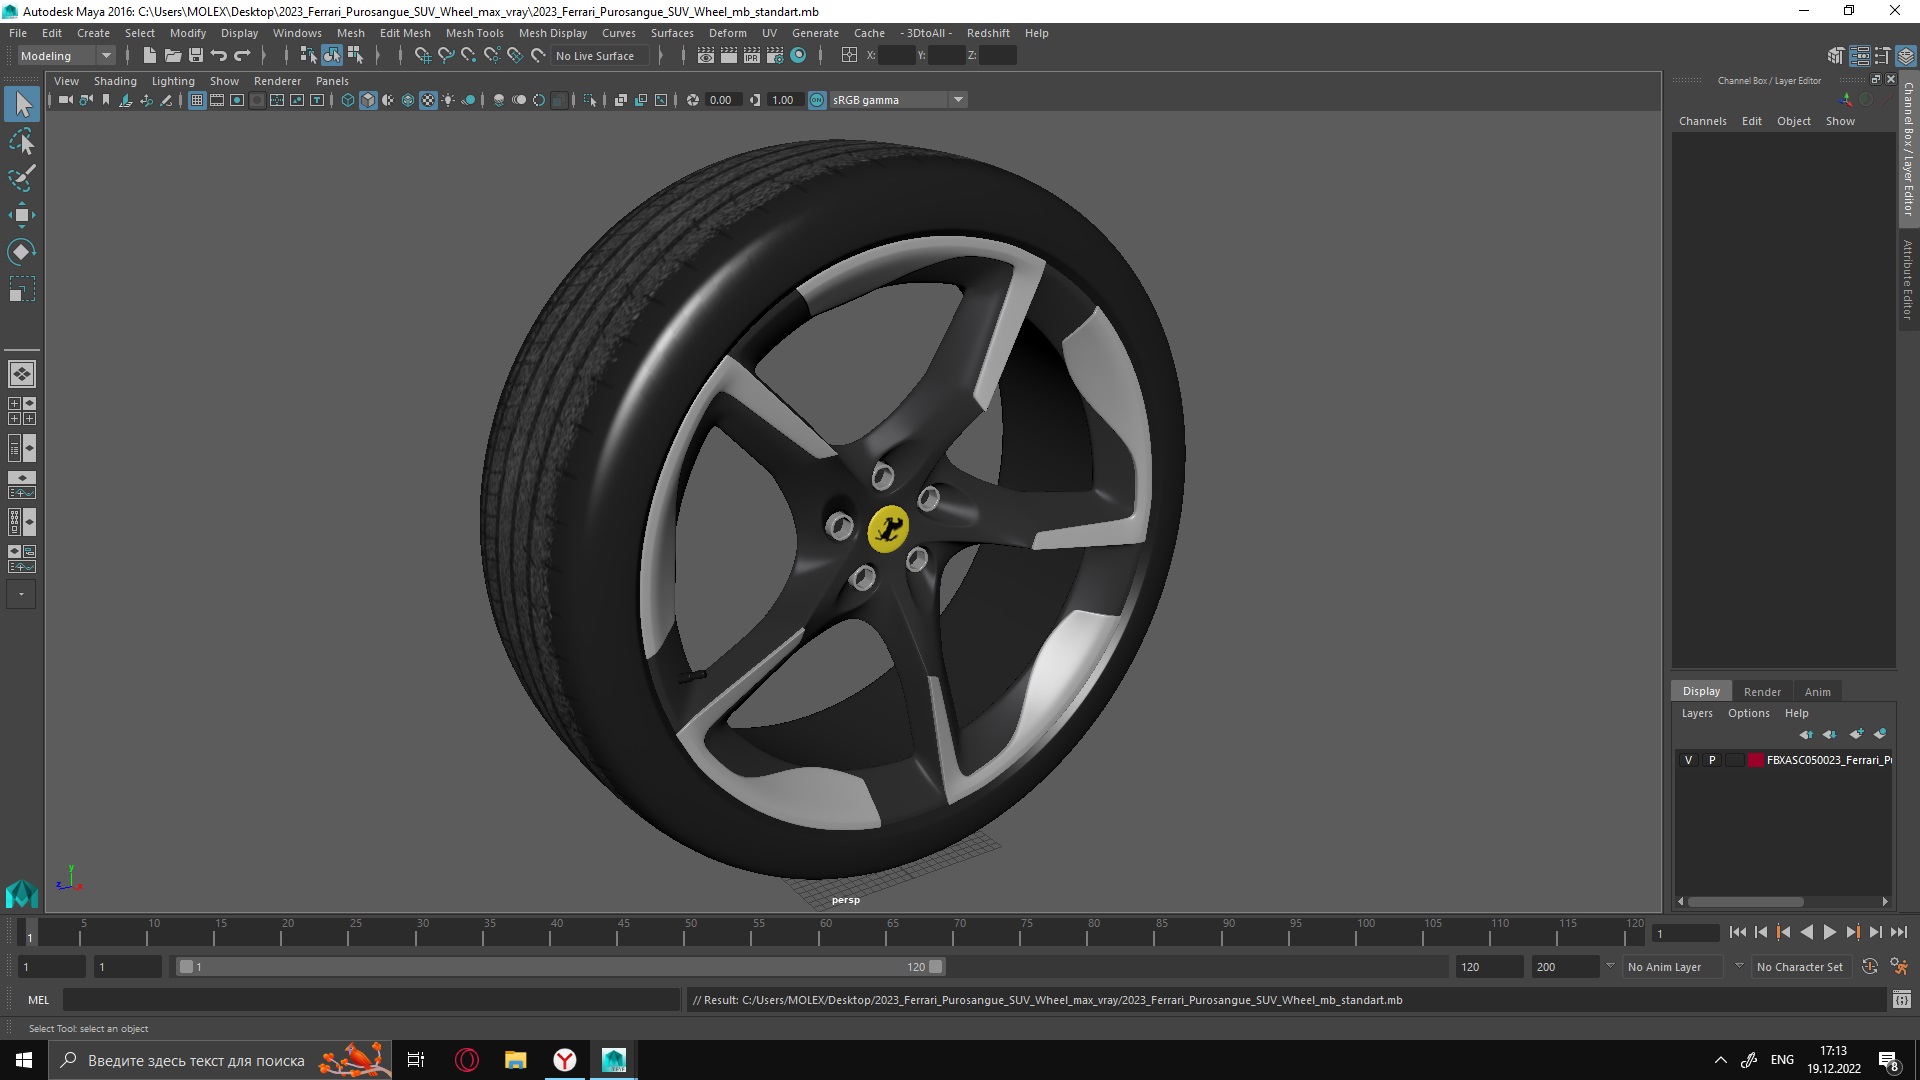Click the layer editor horizontal scrollbar
Viewport: 1920px width, 1080px height.
pos(1745,901)
